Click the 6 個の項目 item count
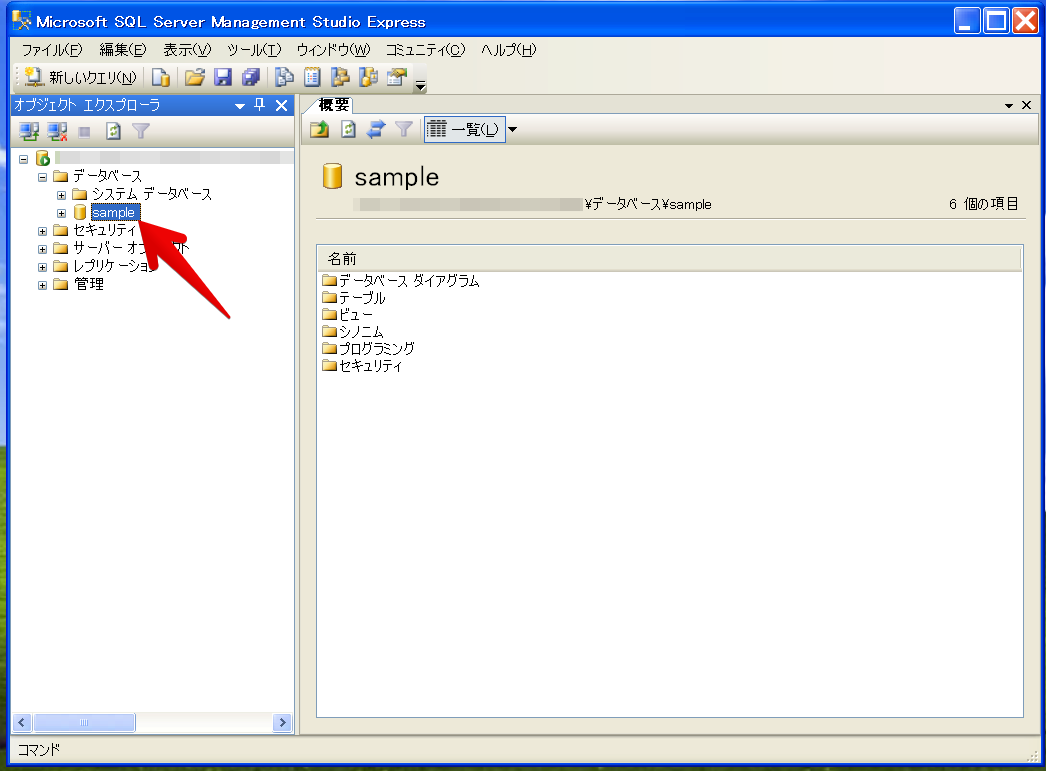Image resolution: width=1046 pixels, height=771 pixels. 984,204
